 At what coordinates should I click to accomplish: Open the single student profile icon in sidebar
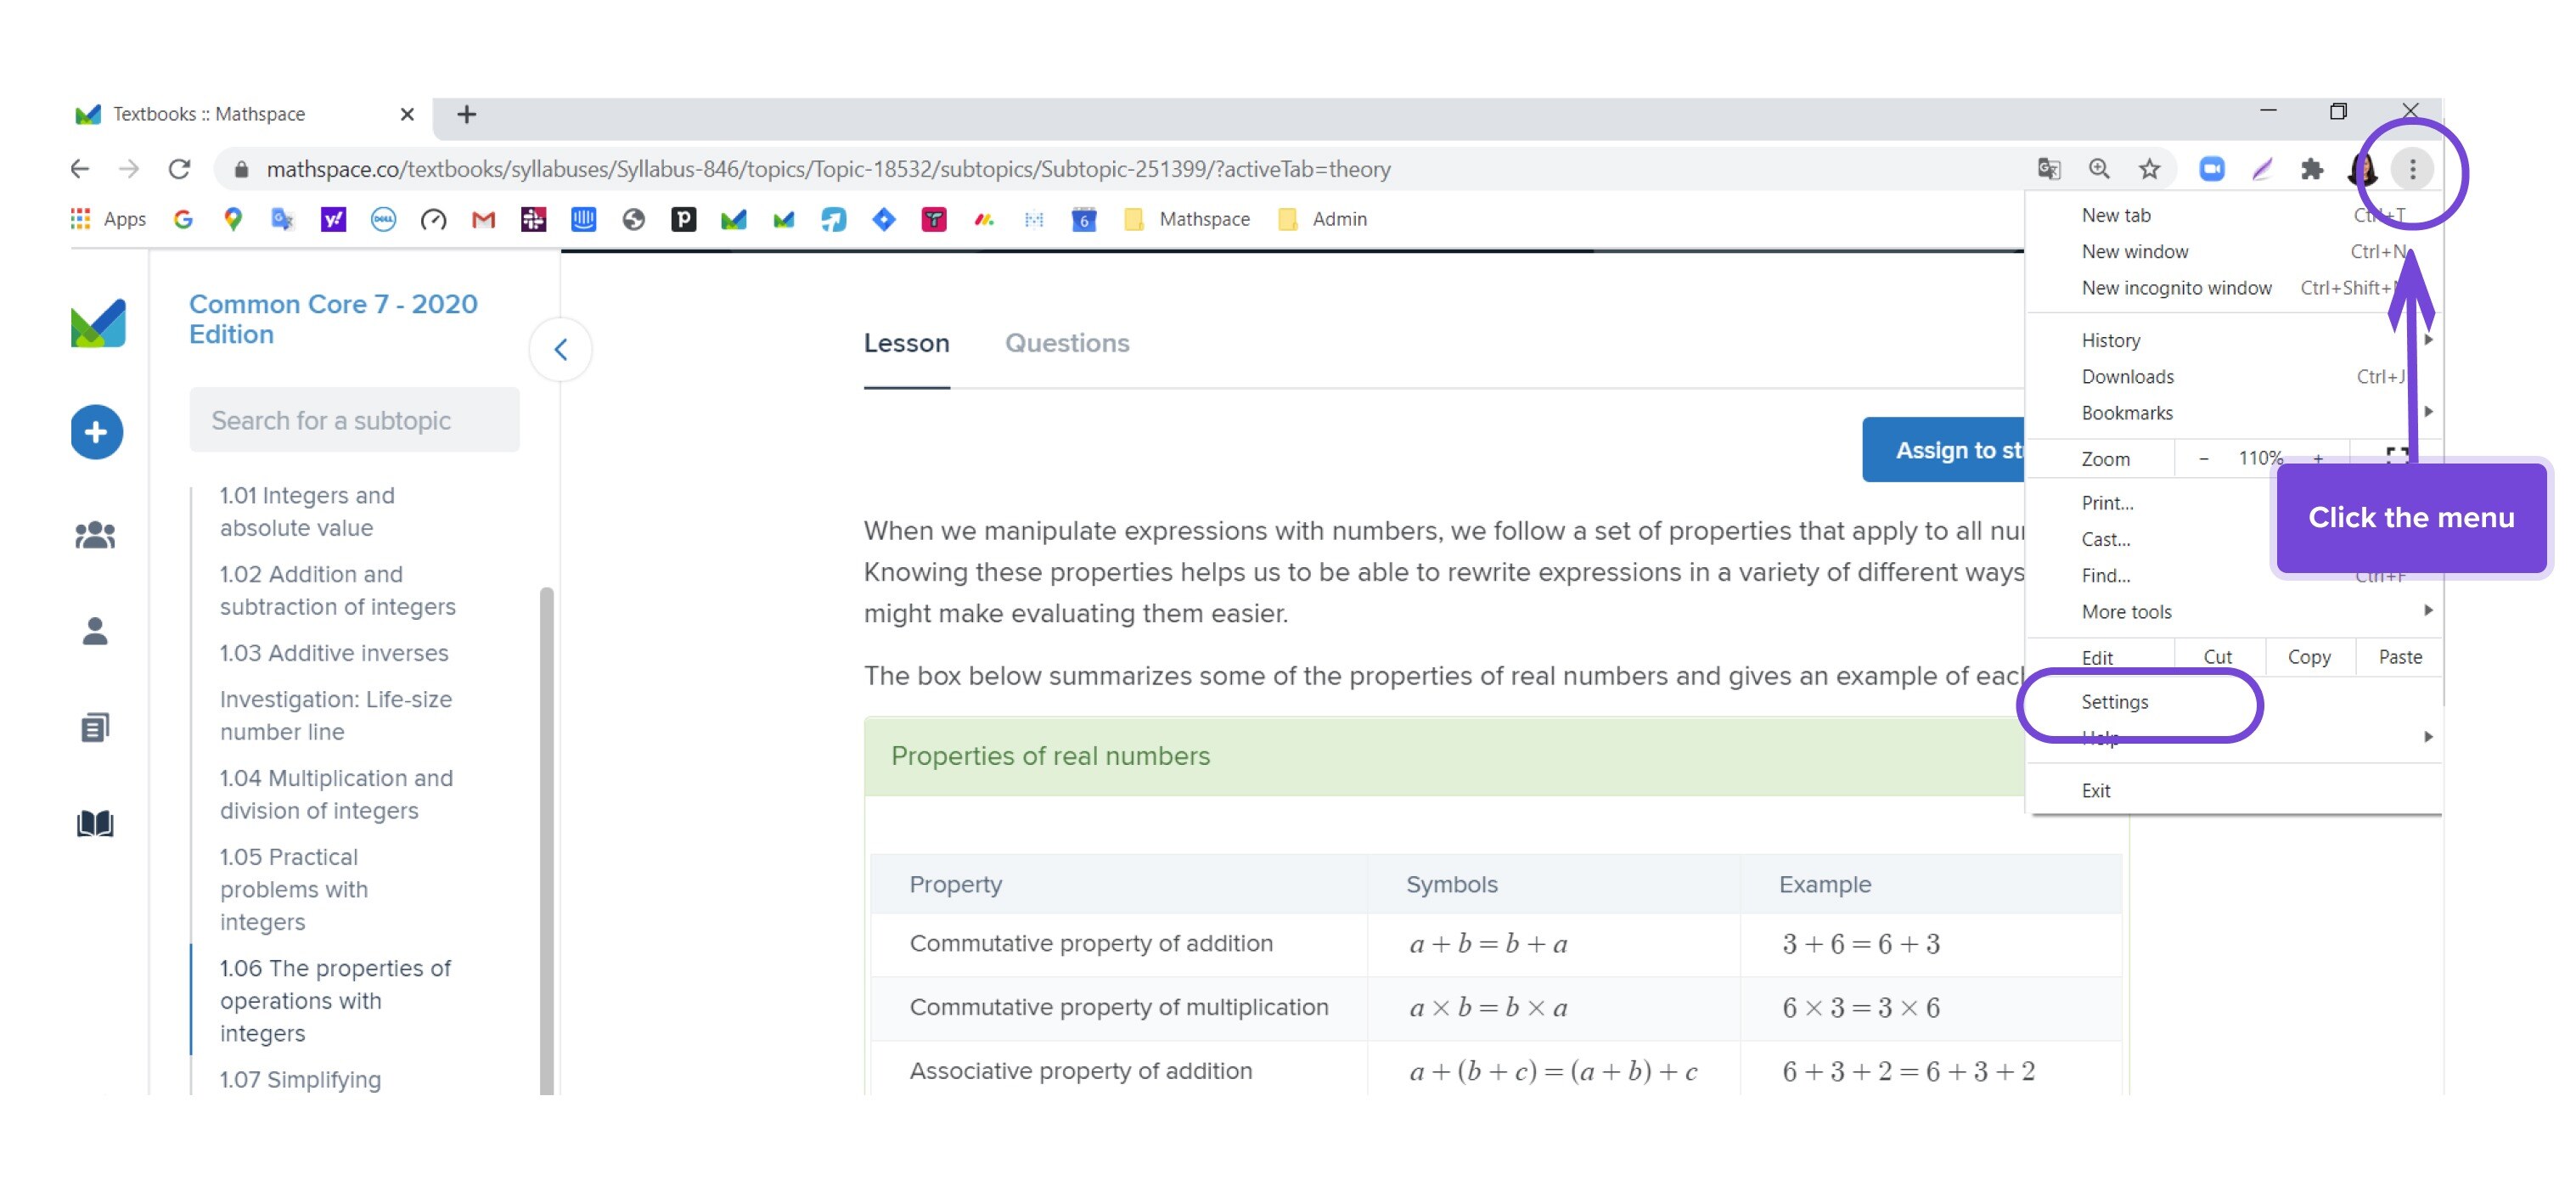95,631
